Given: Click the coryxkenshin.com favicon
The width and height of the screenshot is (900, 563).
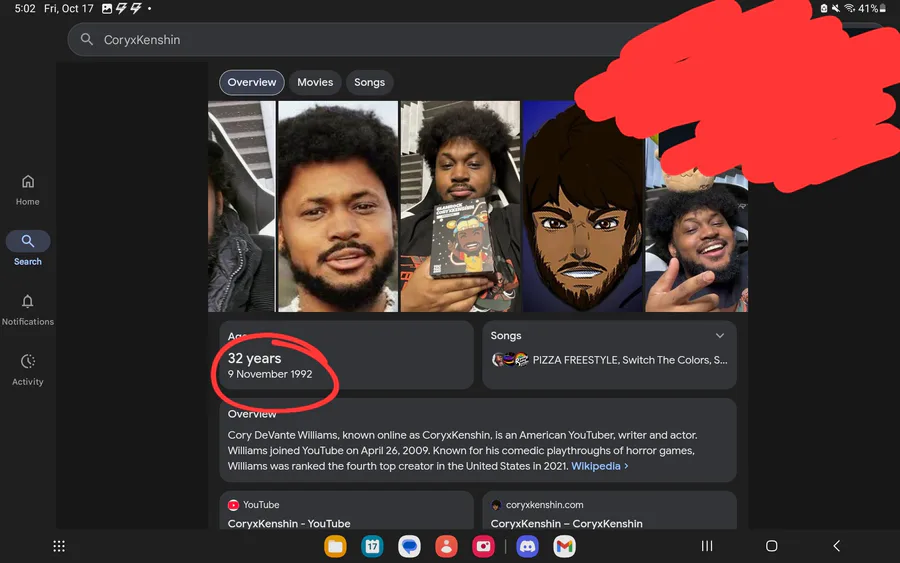Looking at the screenshot, I should 496,505.
